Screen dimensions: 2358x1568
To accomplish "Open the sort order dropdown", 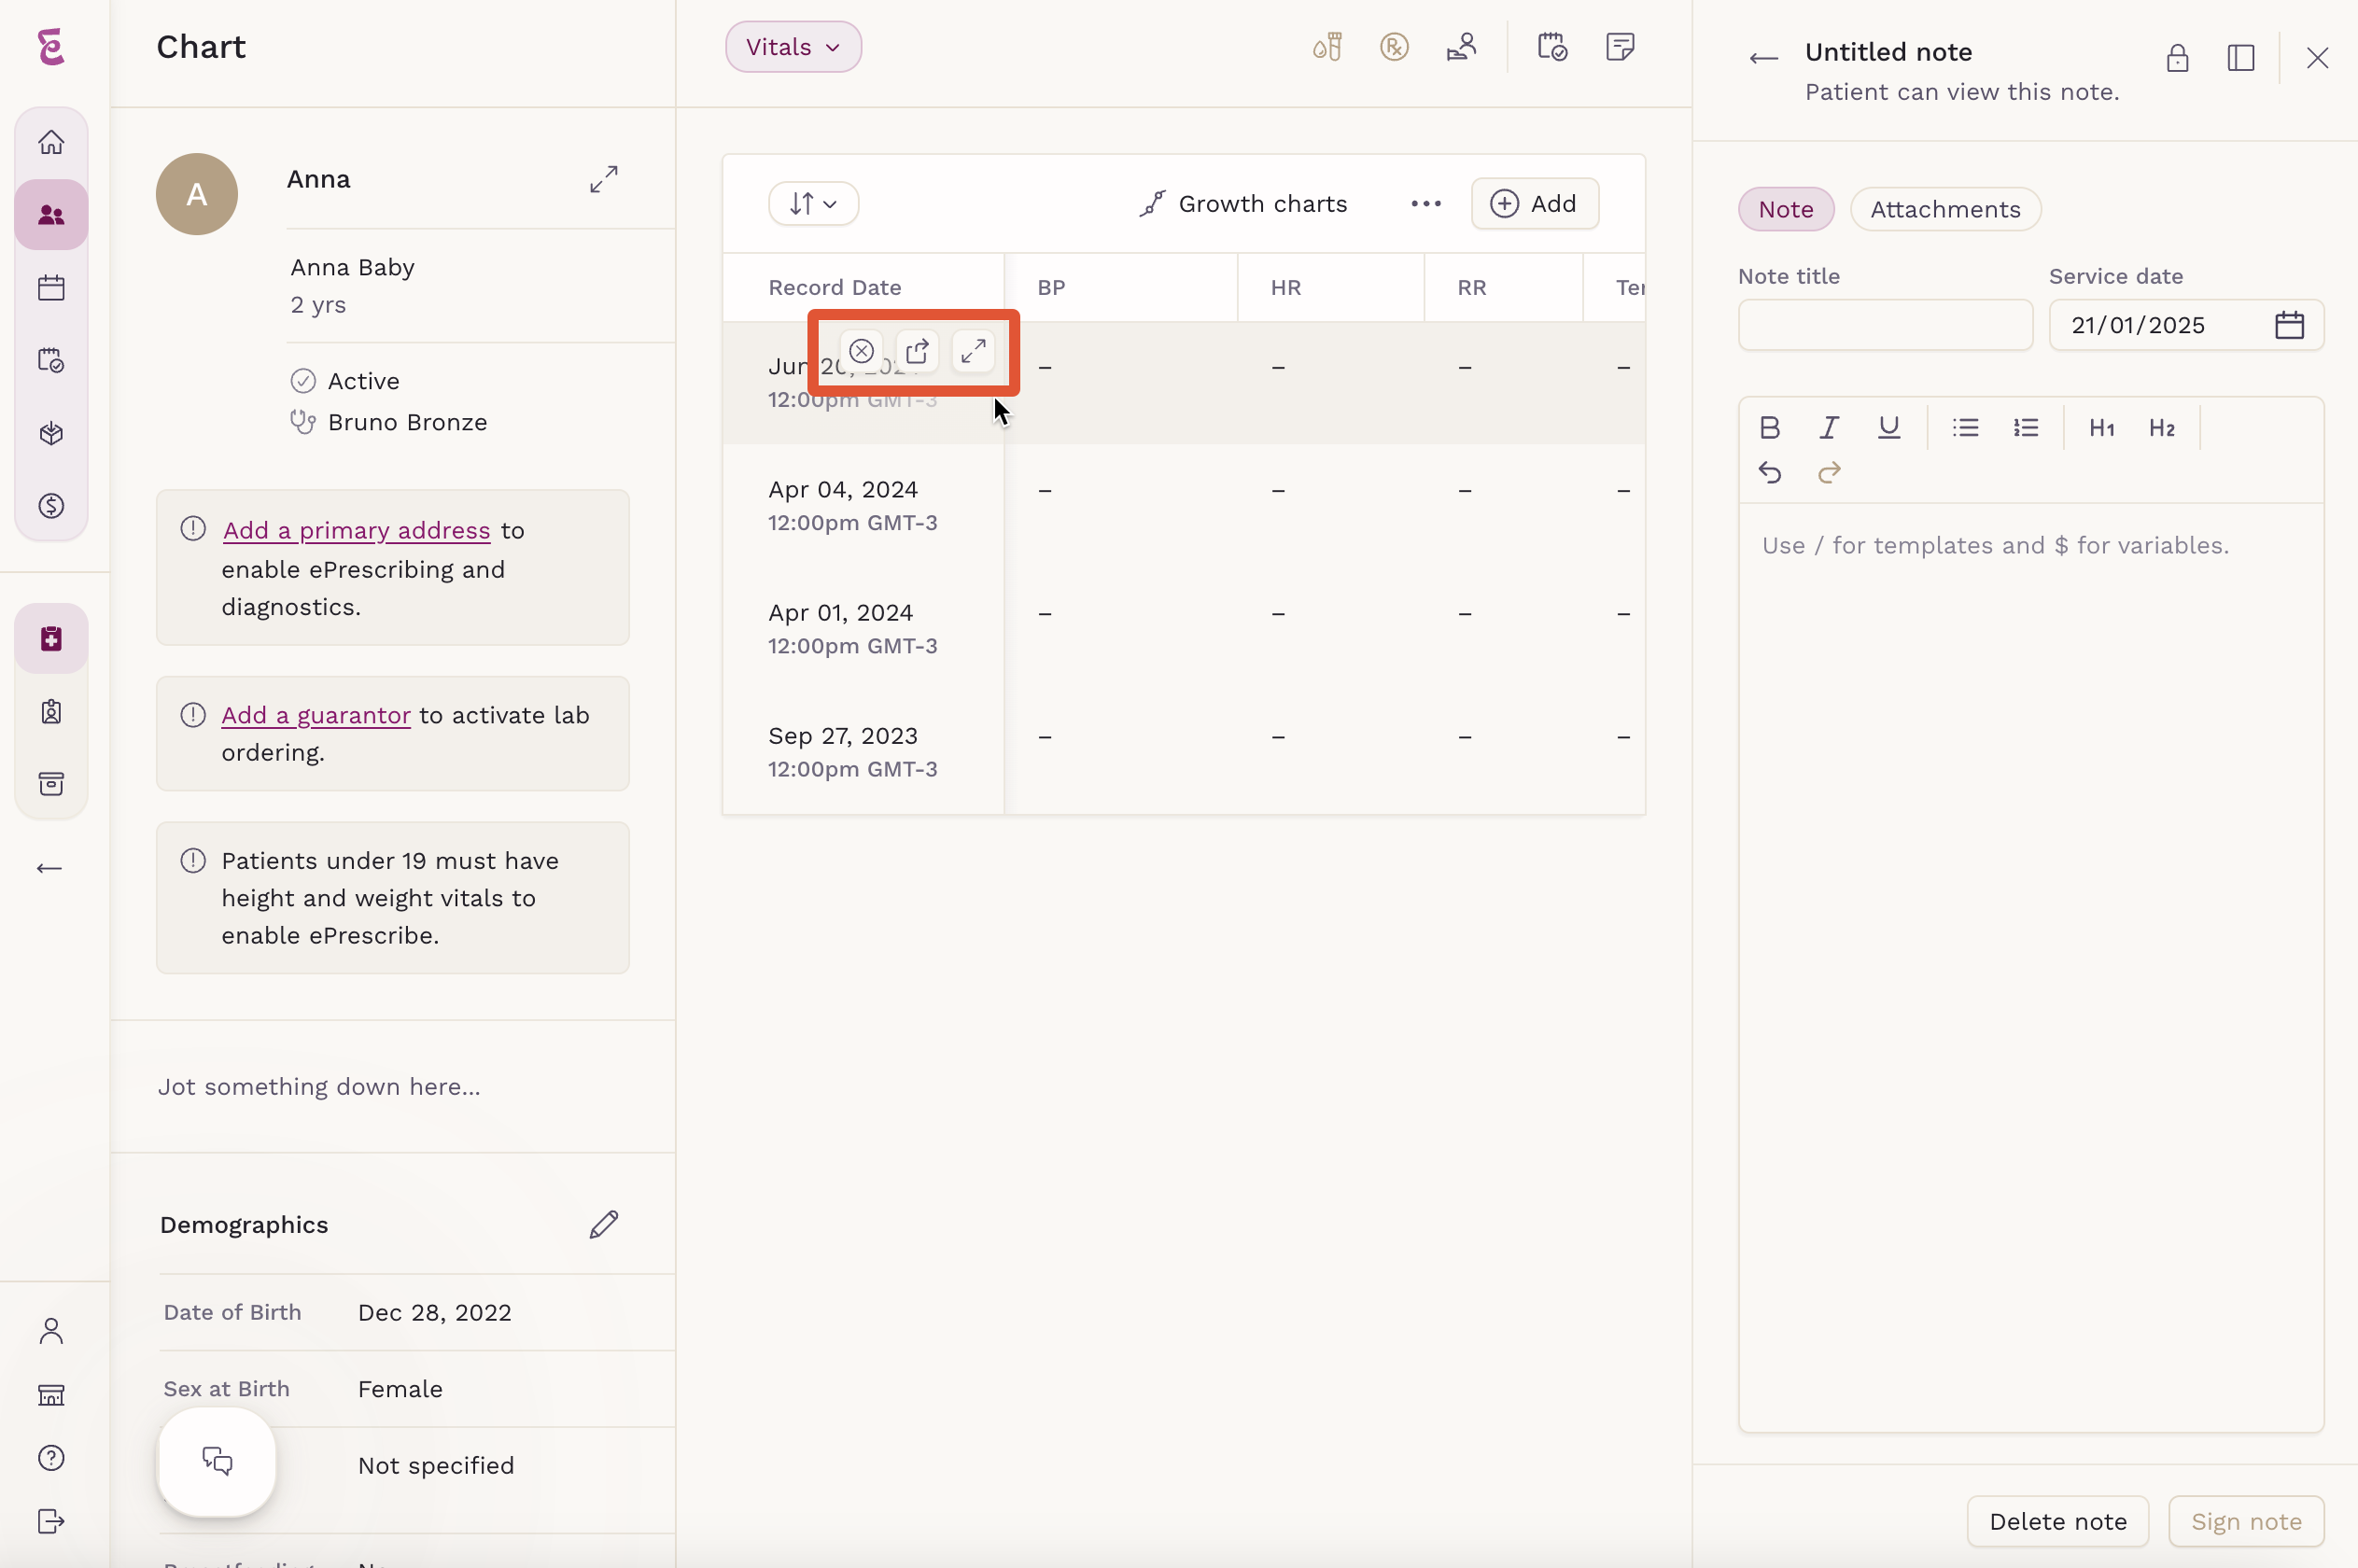I will pos(813,204).
